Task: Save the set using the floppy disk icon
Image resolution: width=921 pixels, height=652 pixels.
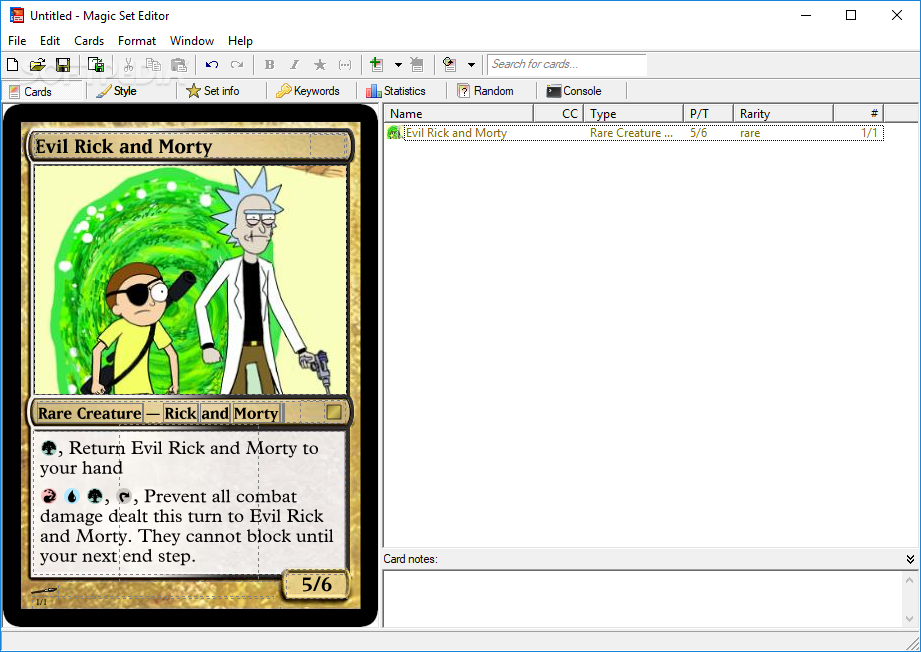Action: click(63, 65)
